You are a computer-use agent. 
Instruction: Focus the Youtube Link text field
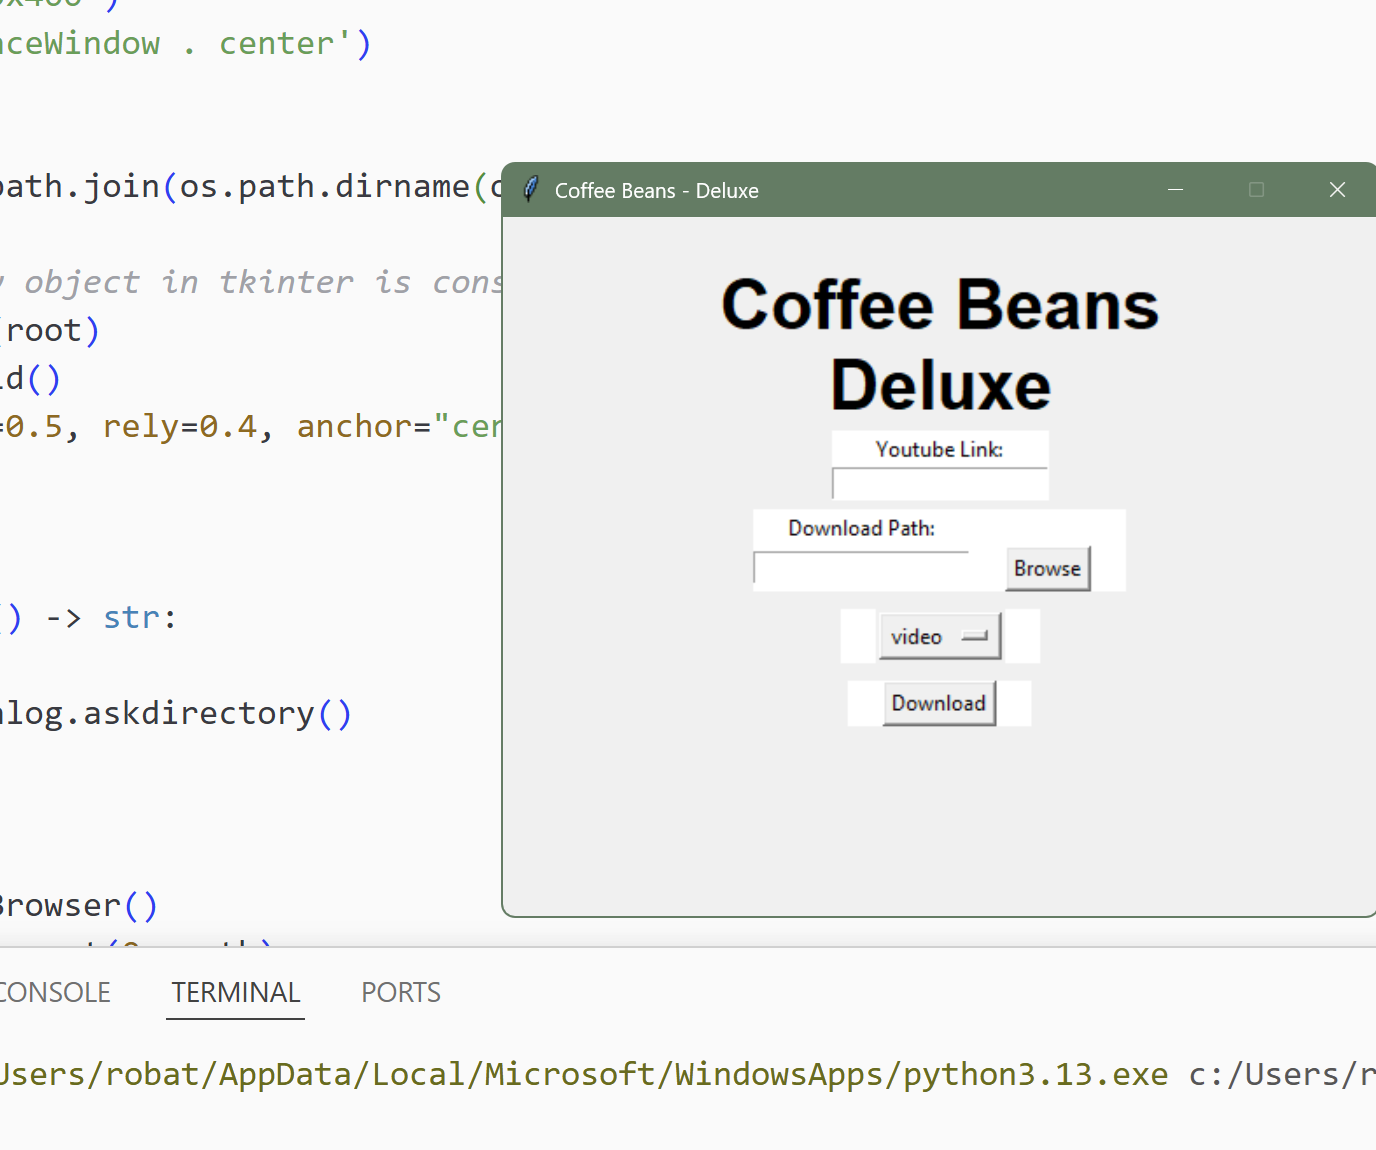(939, 484)
